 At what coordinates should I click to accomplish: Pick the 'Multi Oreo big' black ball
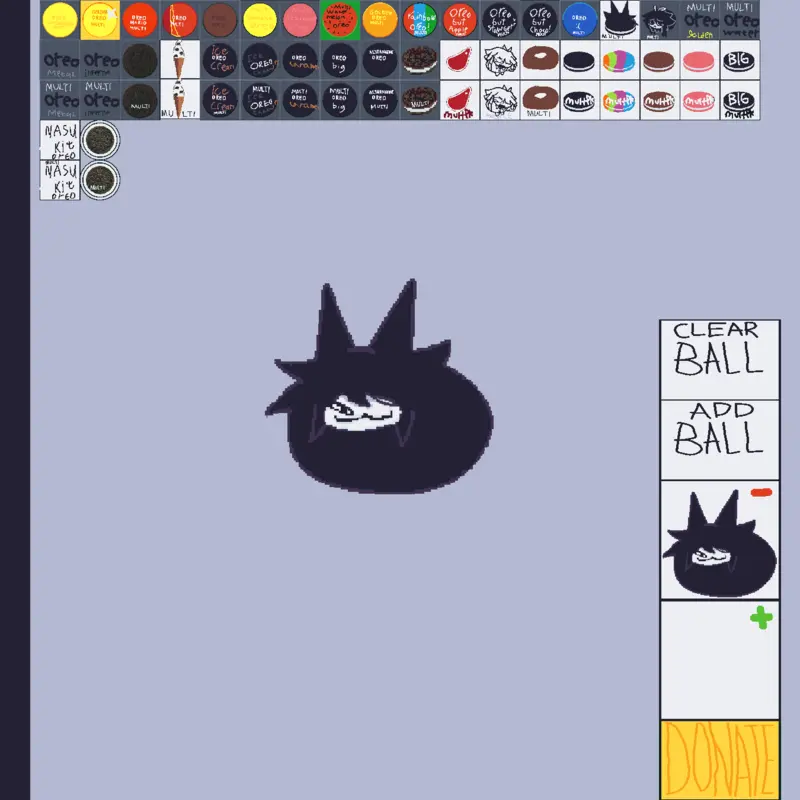coord(340,101)
